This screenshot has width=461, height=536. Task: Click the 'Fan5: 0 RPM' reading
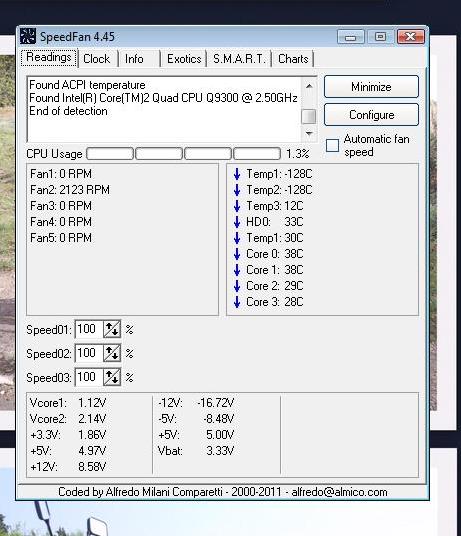[61, 238]
